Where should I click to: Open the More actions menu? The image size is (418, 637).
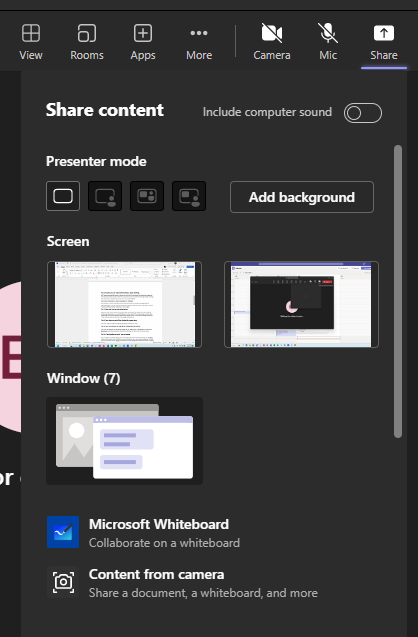(199, 42)
